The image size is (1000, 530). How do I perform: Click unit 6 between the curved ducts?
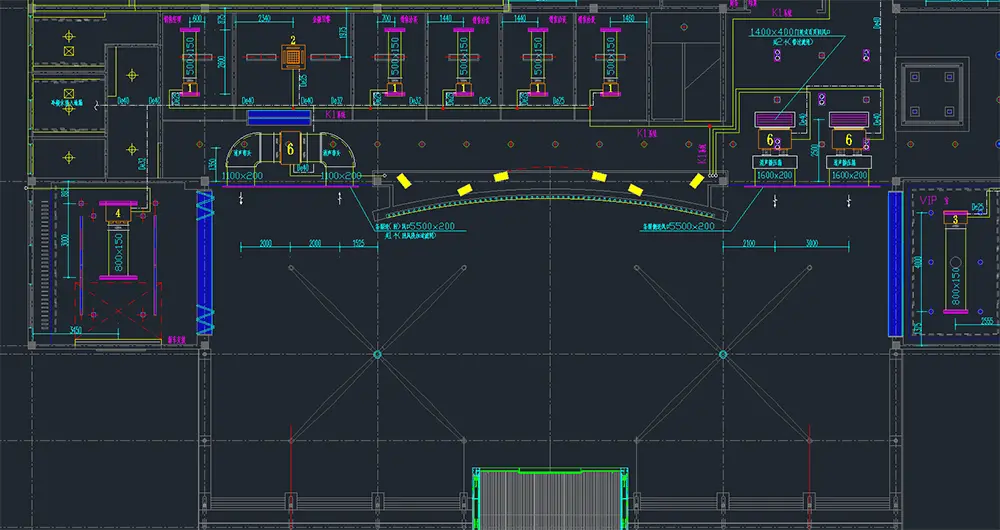pos(290,149)
